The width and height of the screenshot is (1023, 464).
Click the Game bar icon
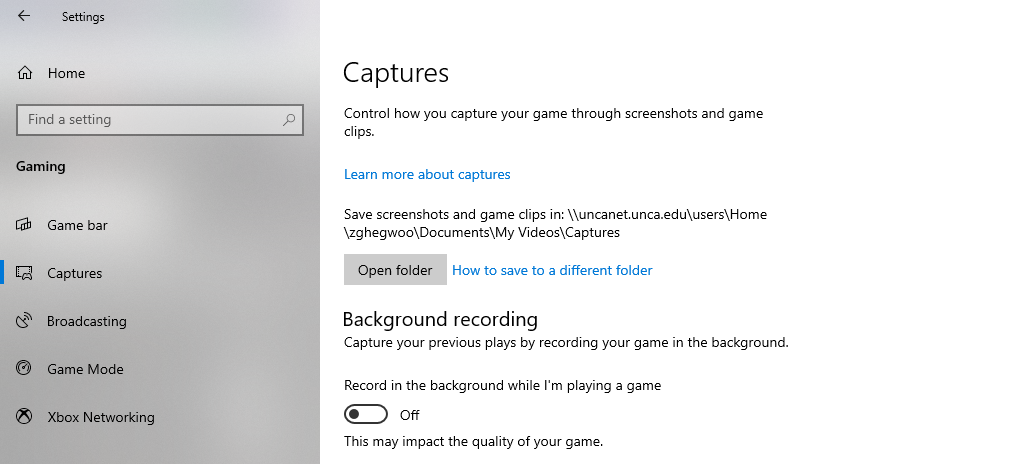[x=25, y=225]
